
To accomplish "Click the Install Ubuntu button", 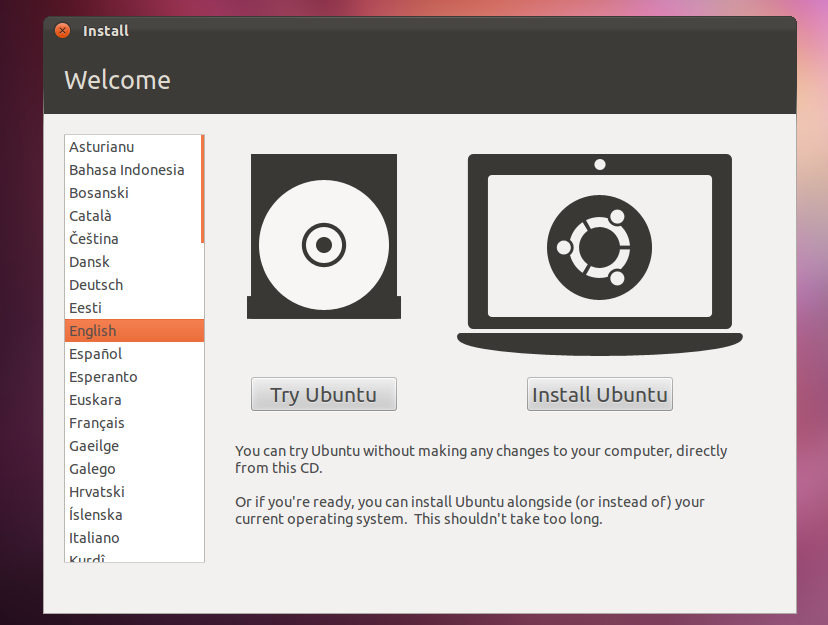I will [x=599, y=394].
